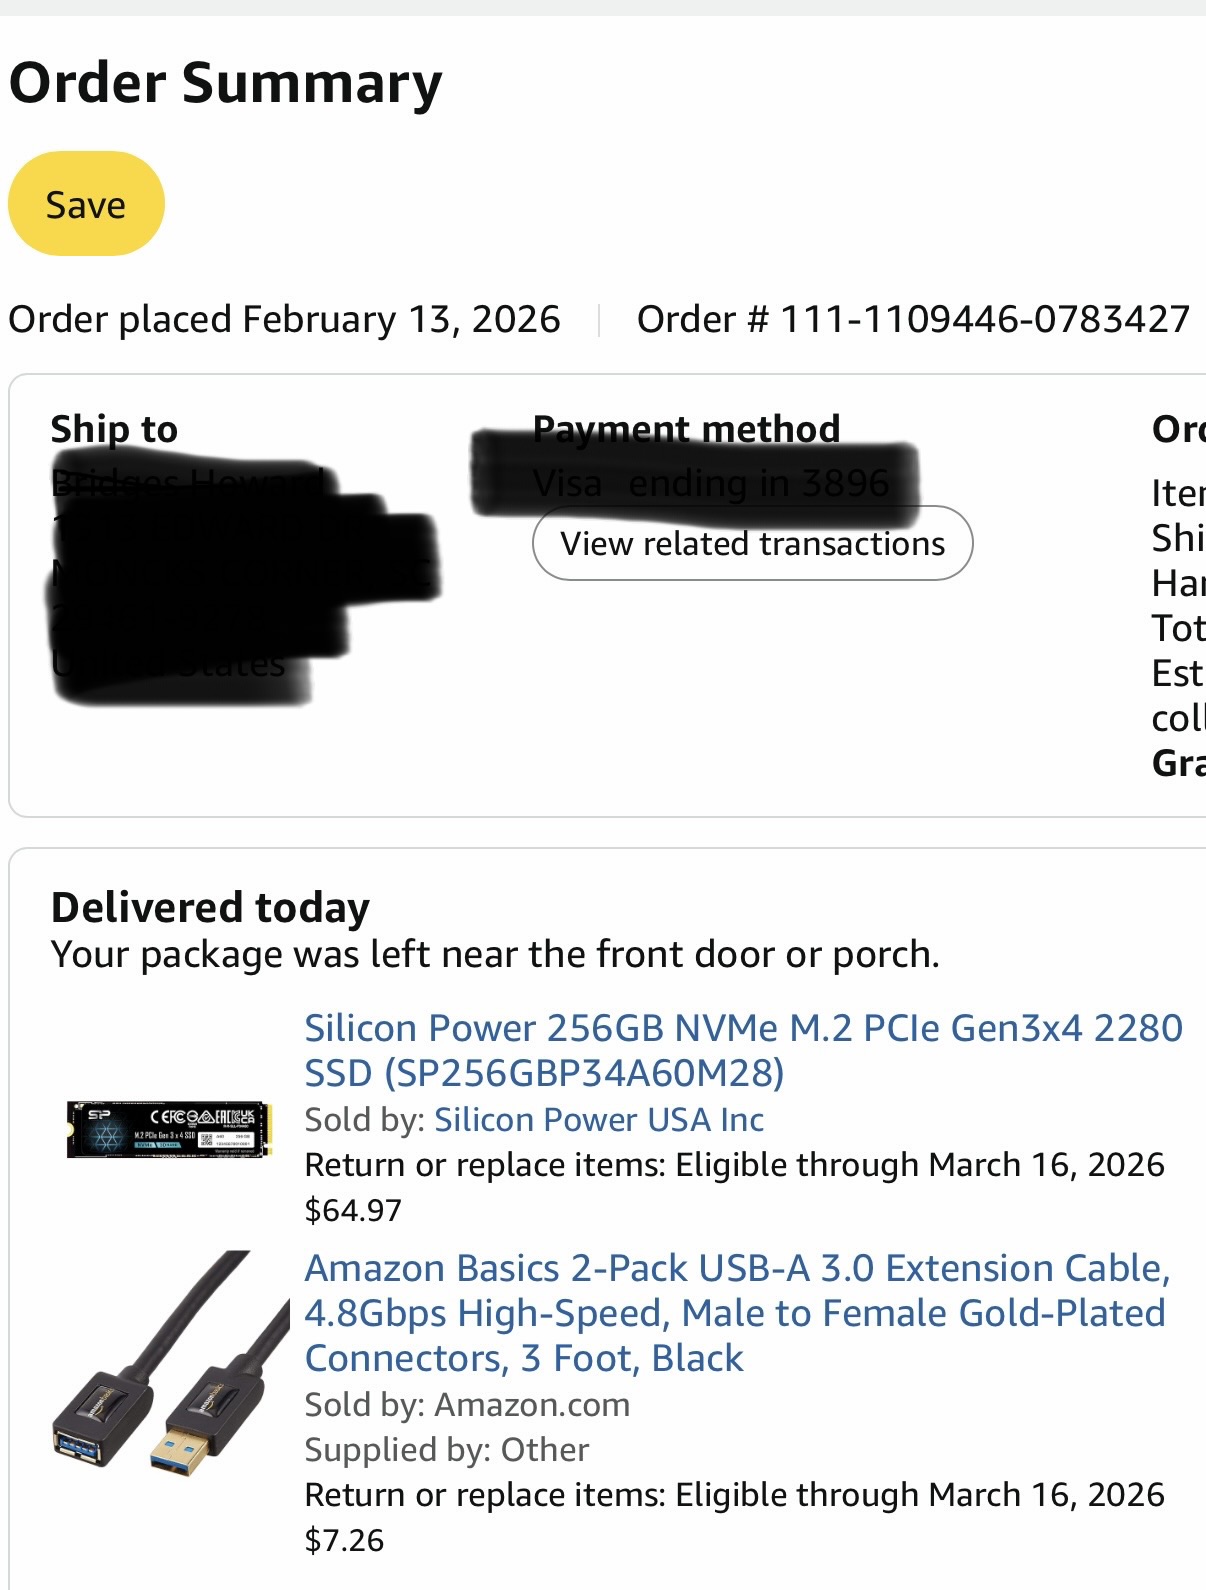The width and height of the screenshot is (1206, 1590).
Task: Click the yellow Save button
Action: click(86, 204)
